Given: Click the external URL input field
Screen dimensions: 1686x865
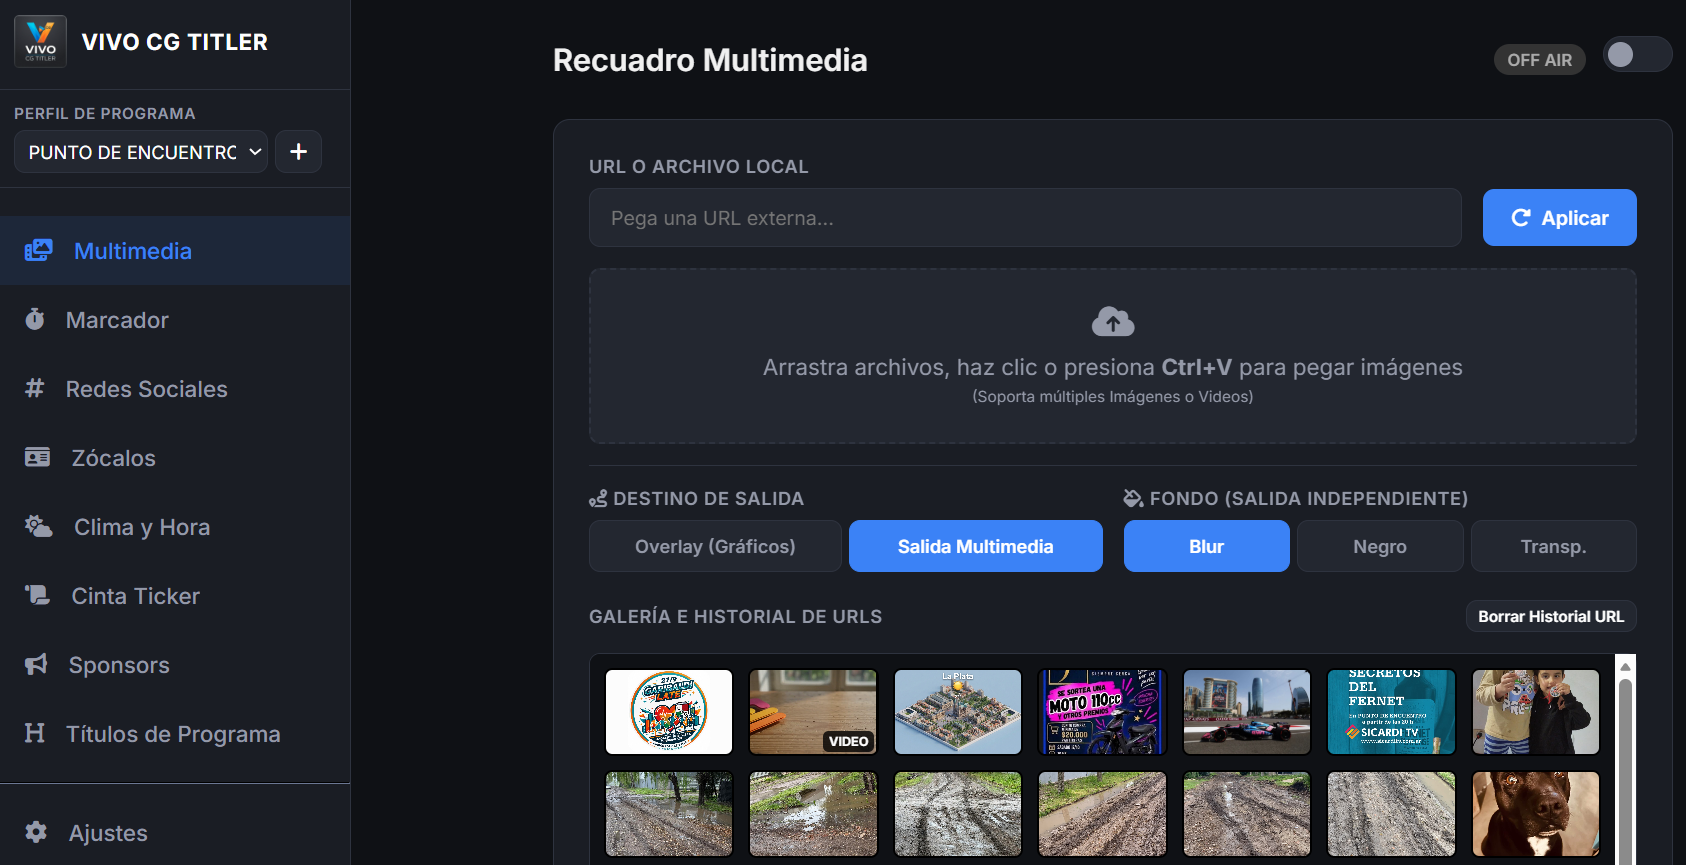Looking at the screenshot, I should 1025,217.
